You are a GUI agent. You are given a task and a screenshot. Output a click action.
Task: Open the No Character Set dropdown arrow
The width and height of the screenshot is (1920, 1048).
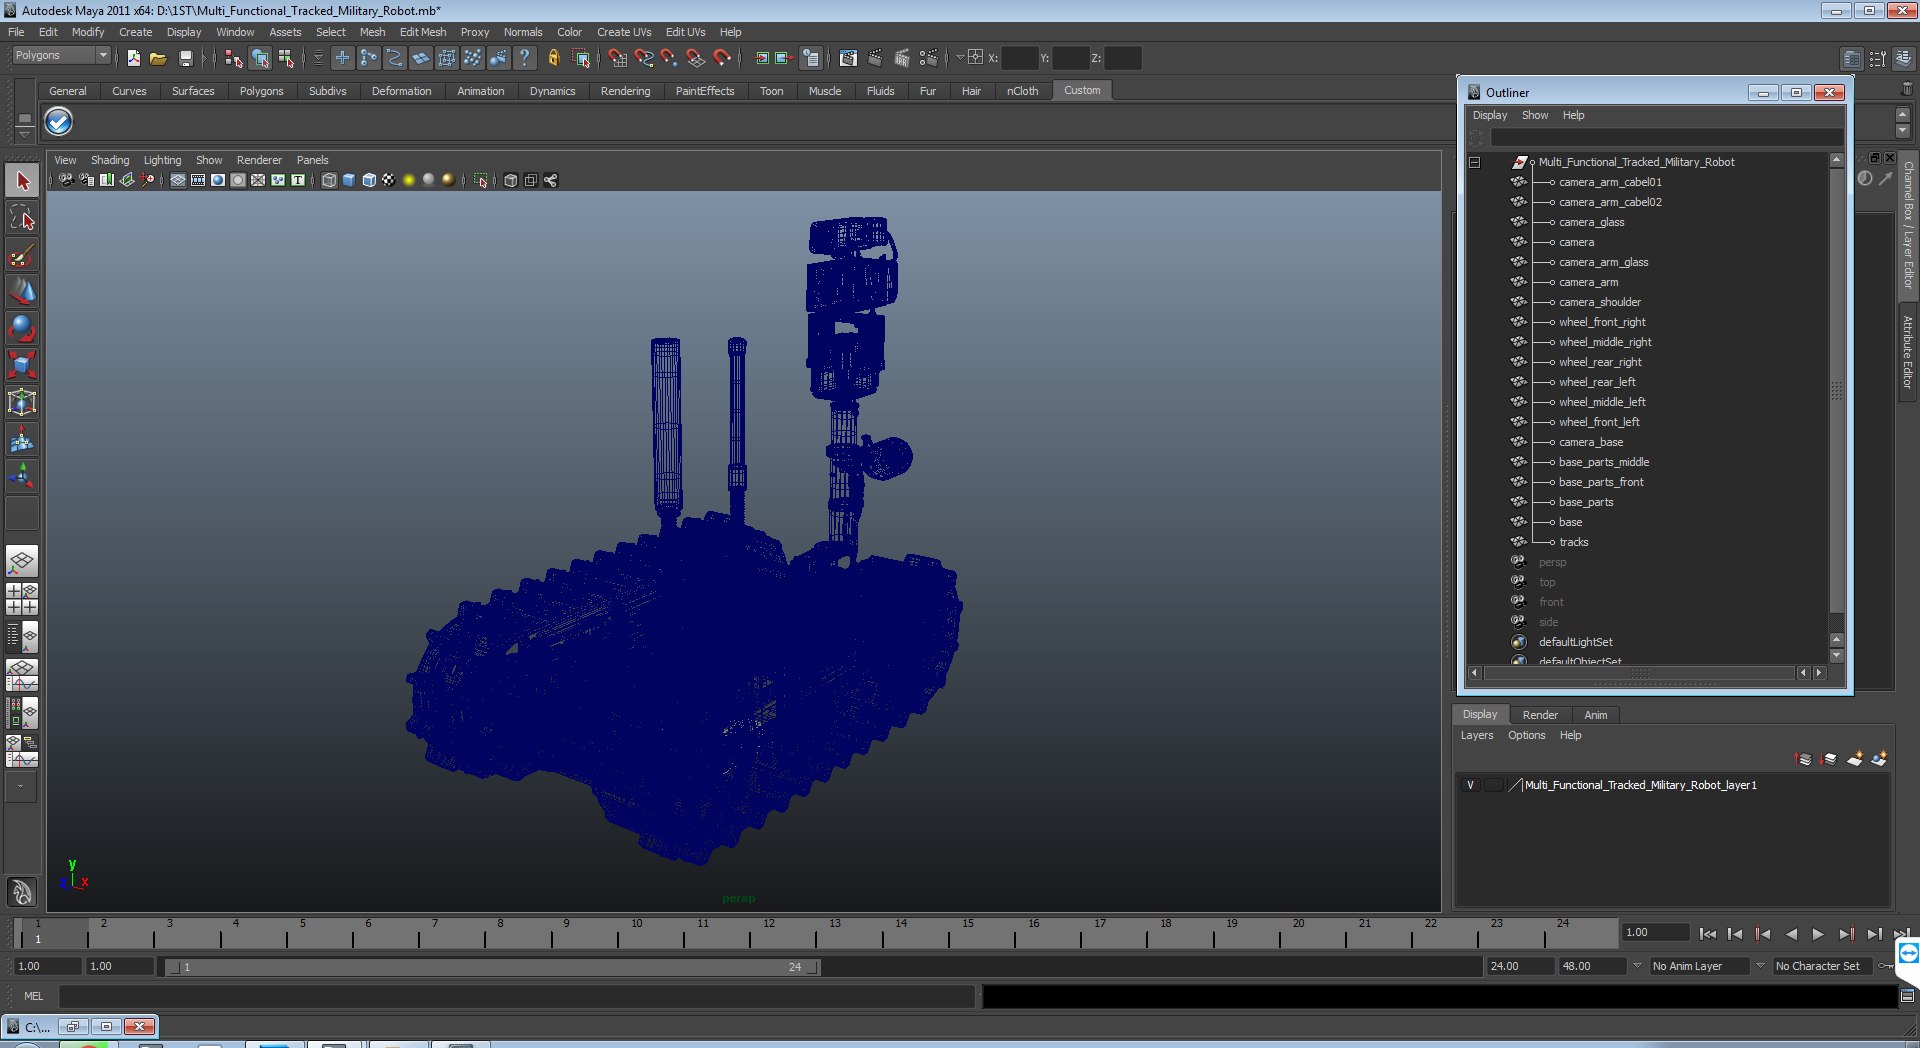click(1761, 966)
